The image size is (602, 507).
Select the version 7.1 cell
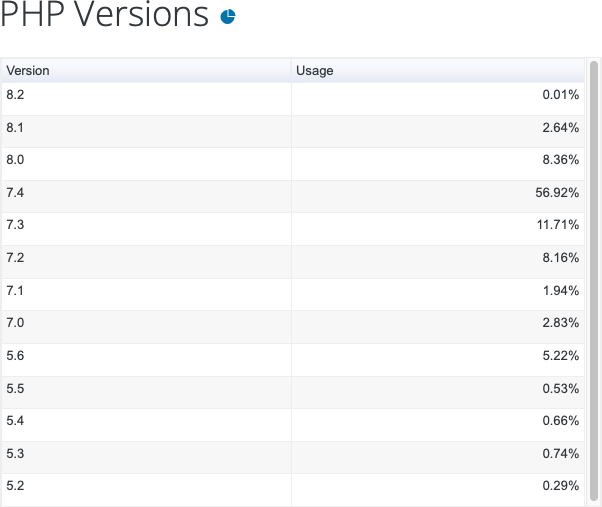[x=146, y=295]
